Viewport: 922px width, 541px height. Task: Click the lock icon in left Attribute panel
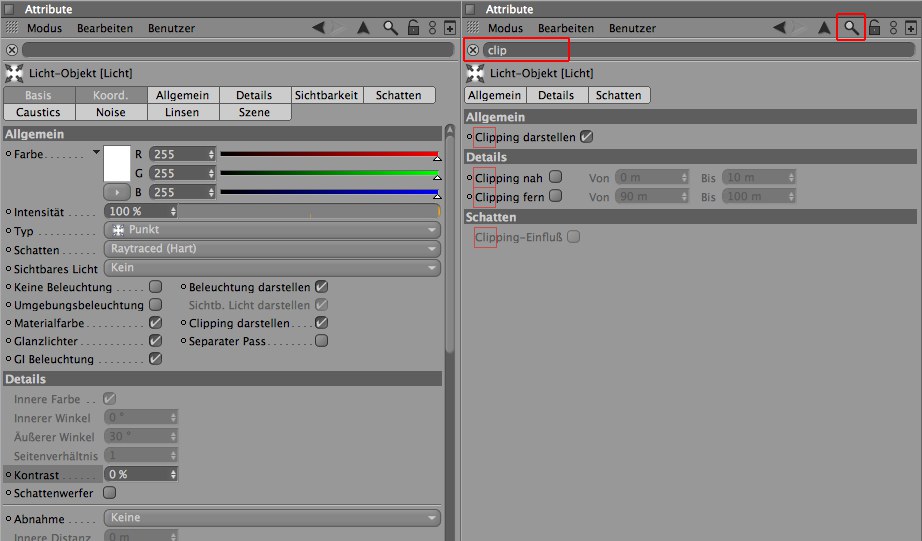(413, 28)
